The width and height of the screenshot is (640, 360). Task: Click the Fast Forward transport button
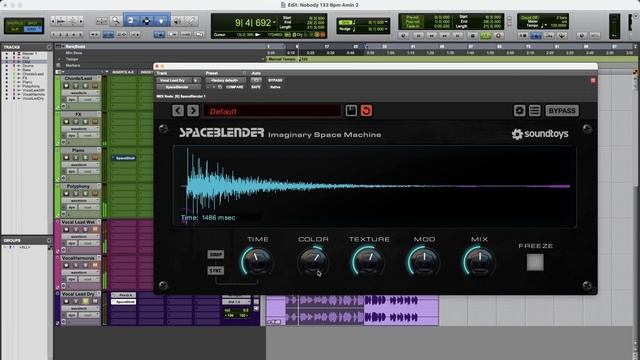coord(445,36)
